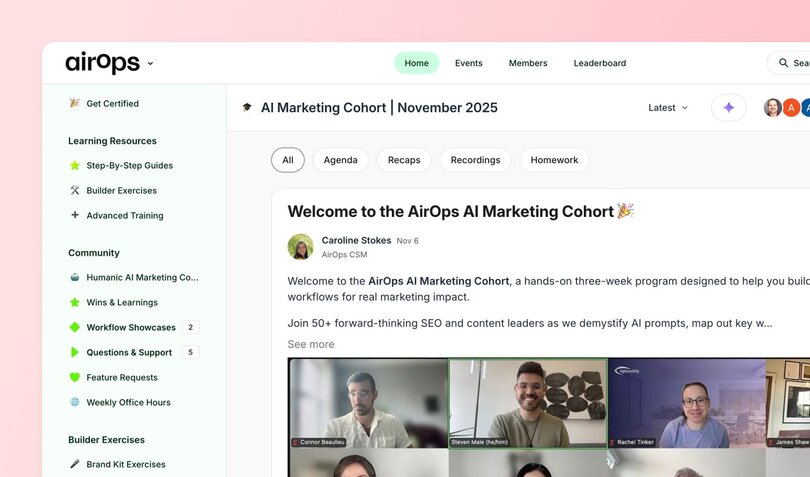Open Wins & Learnings
The image size is (810, 477).
[x=122, y=302]
